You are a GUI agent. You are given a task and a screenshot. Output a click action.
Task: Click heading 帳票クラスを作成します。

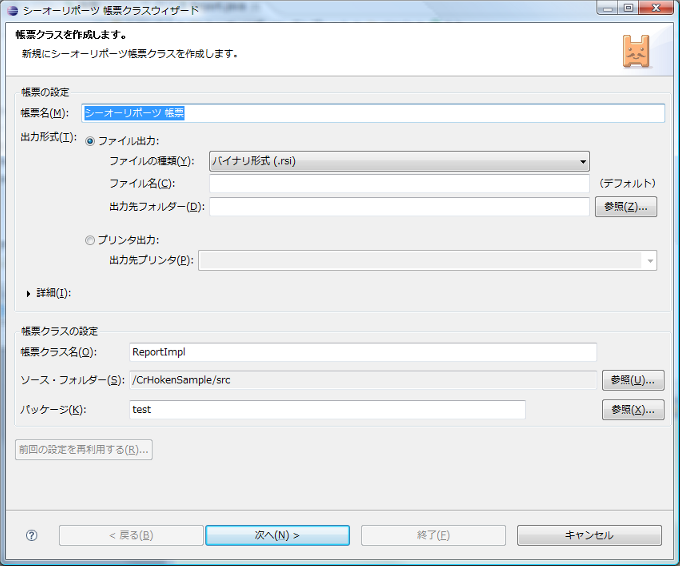pos(71,35)
